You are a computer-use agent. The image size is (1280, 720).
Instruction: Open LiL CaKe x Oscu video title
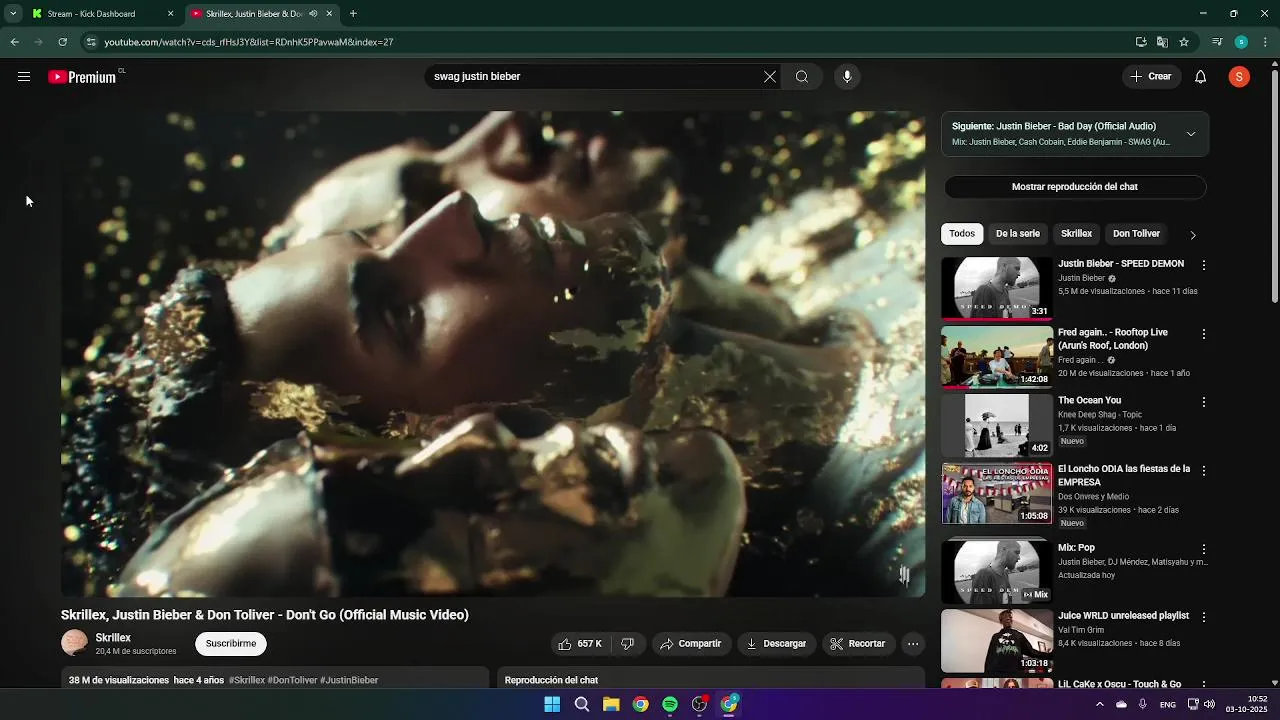tap(1119, 684)
